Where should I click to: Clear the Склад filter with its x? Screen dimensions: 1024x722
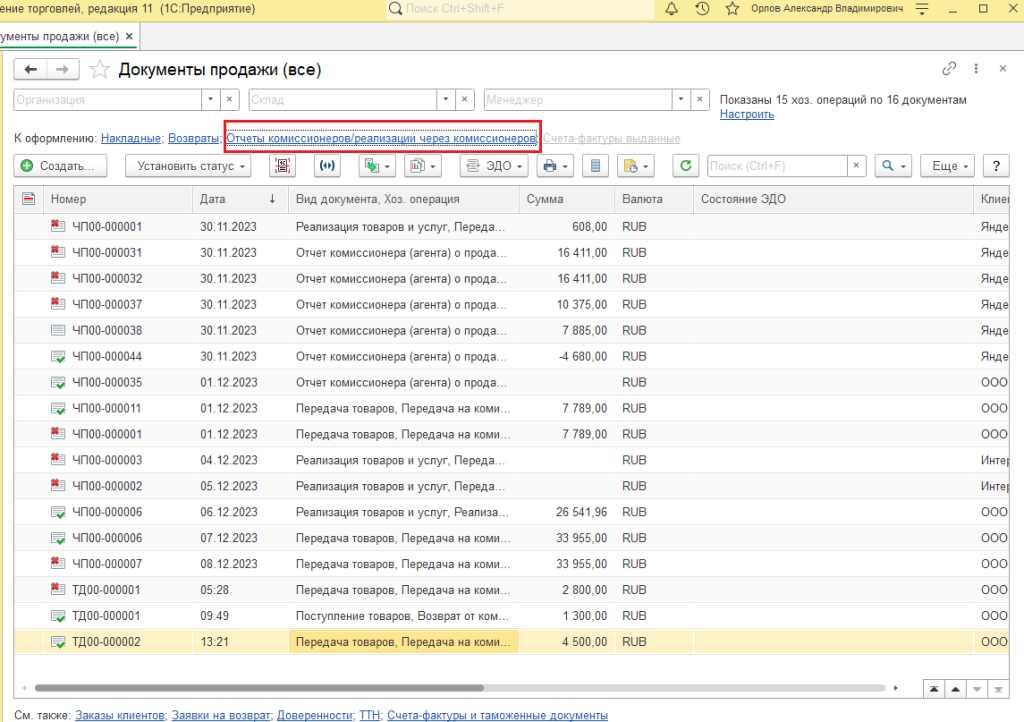[464, 99]
